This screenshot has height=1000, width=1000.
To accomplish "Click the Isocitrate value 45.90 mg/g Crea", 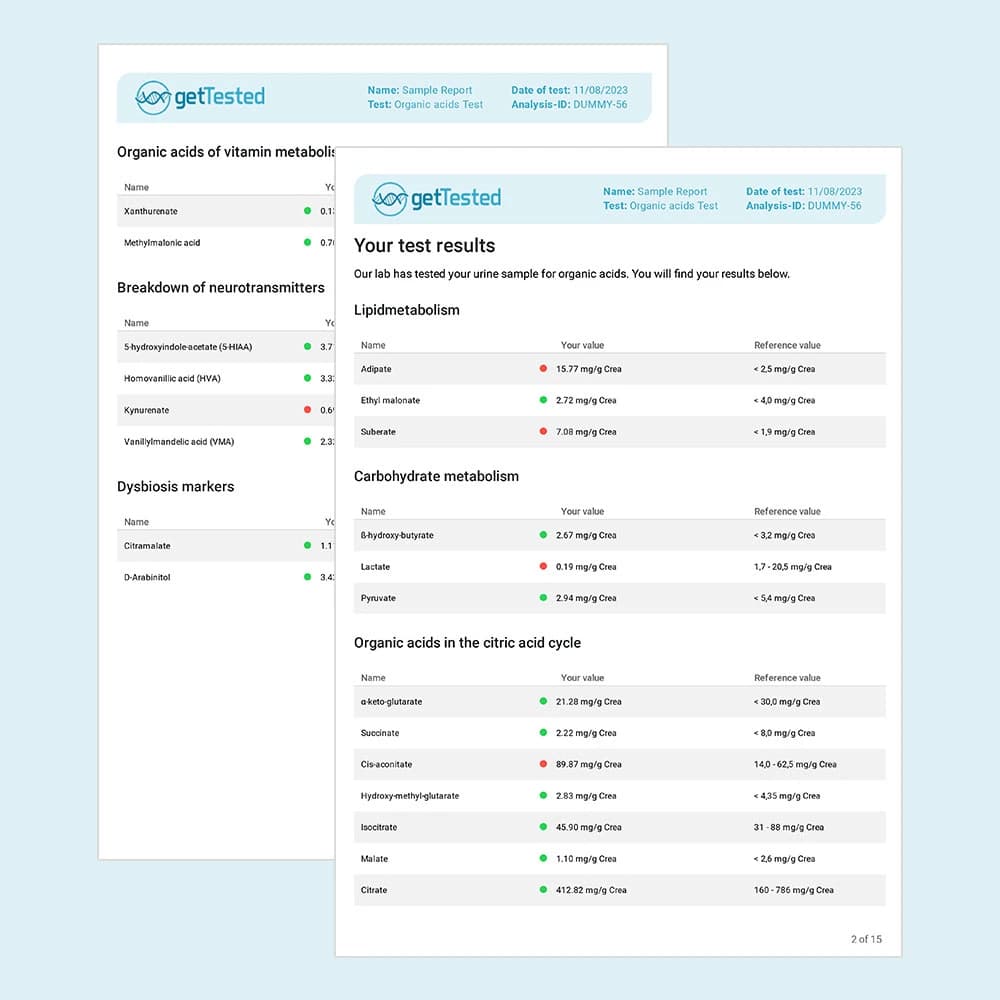I will (588, 827).
